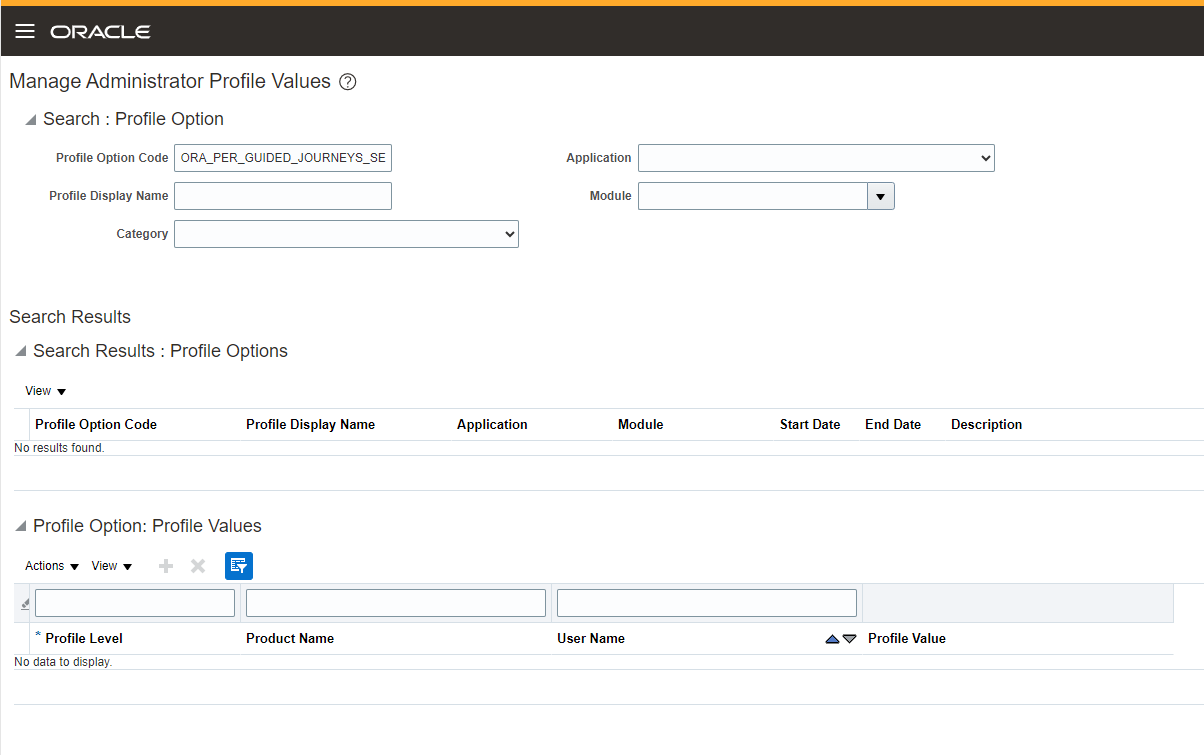1204x755 pixels.
Task: Collapse the Profile Option: Profile Values section
Action: click(21, 526)
